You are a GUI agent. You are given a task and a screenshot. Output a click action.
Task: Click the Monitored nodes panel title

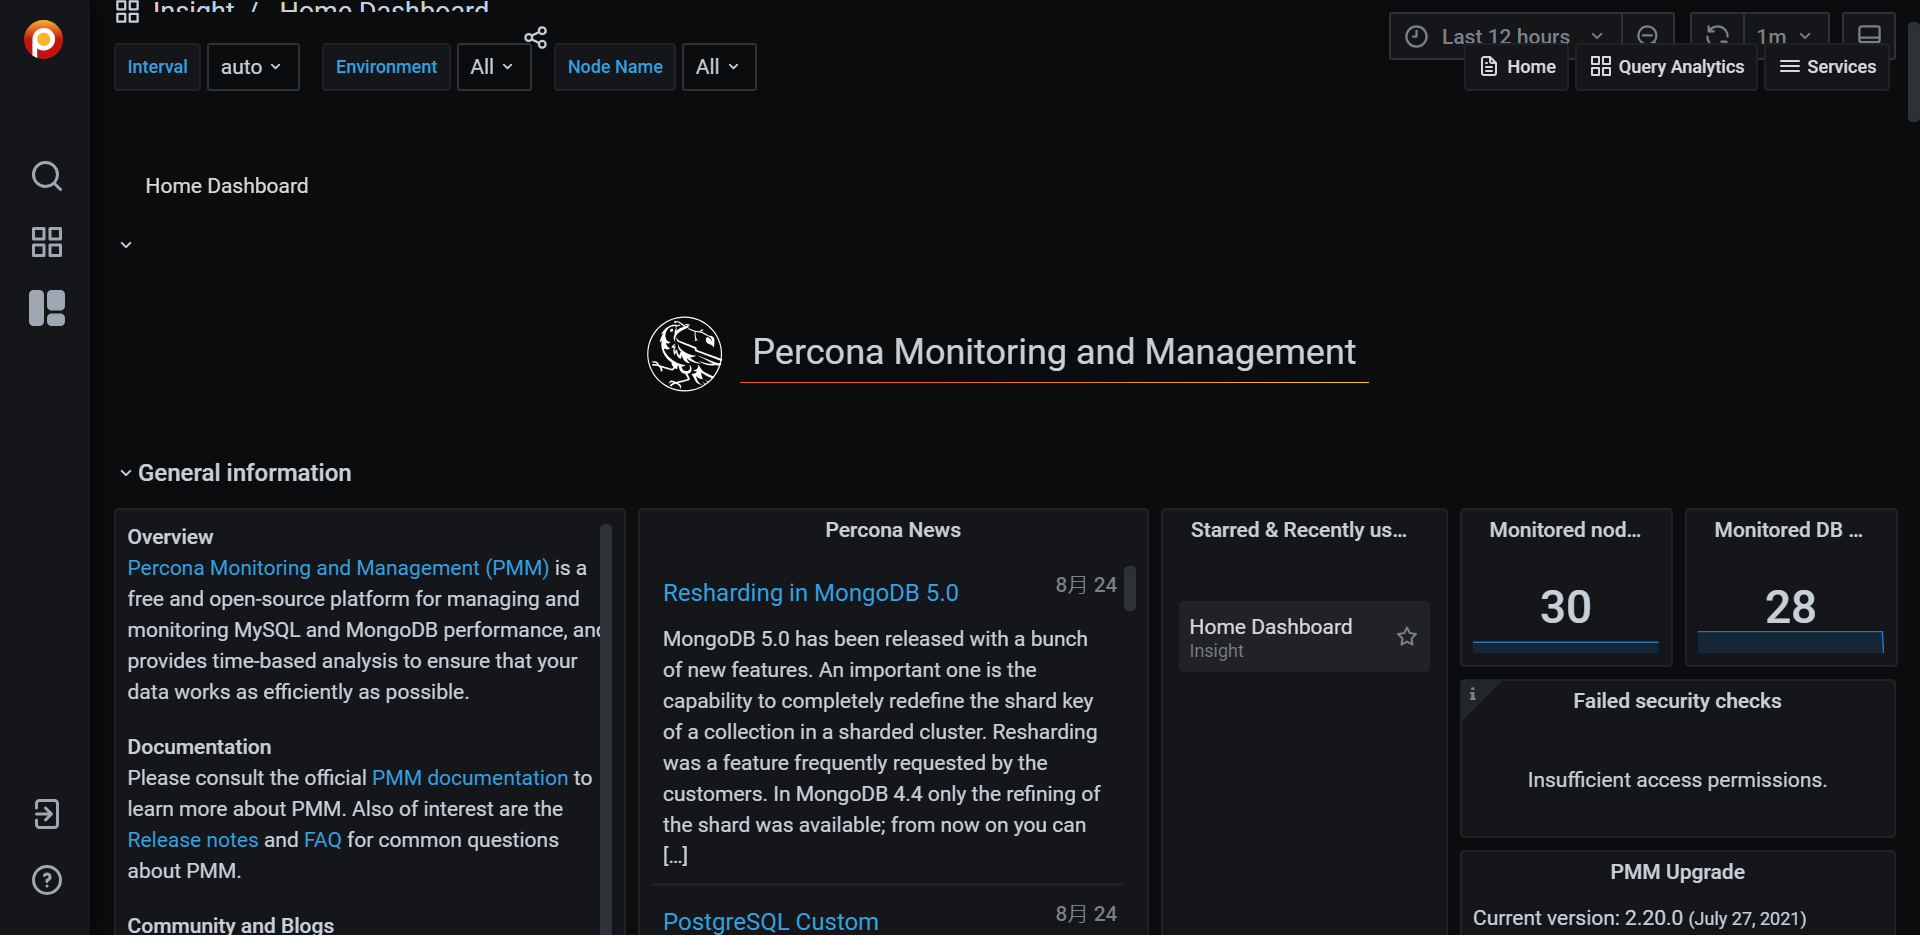click(x=1566, y=530)
